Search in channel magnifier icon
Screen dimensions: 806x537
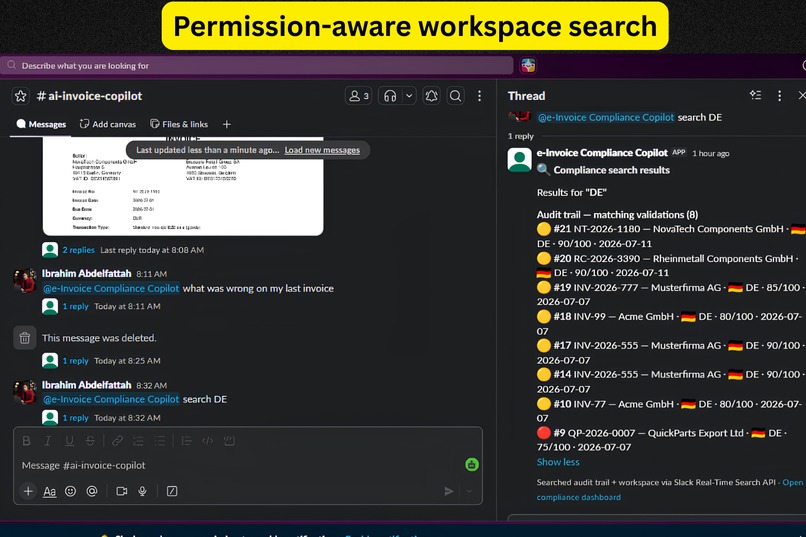point(455,96)
